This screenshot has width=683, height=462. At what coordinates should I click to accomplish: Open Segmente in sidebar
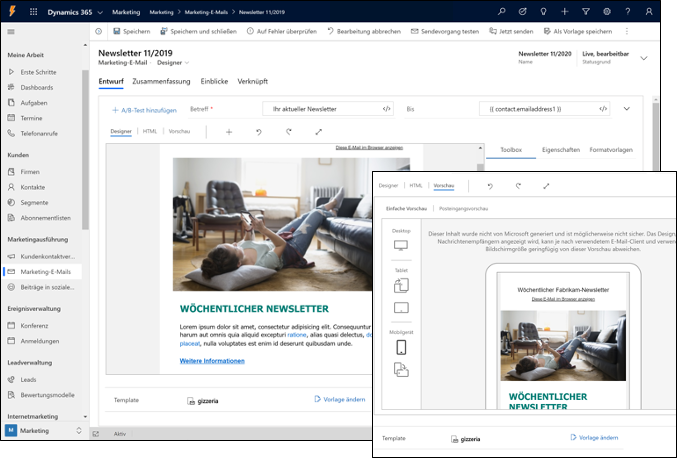pyautogui.click(x=34, y=202)
